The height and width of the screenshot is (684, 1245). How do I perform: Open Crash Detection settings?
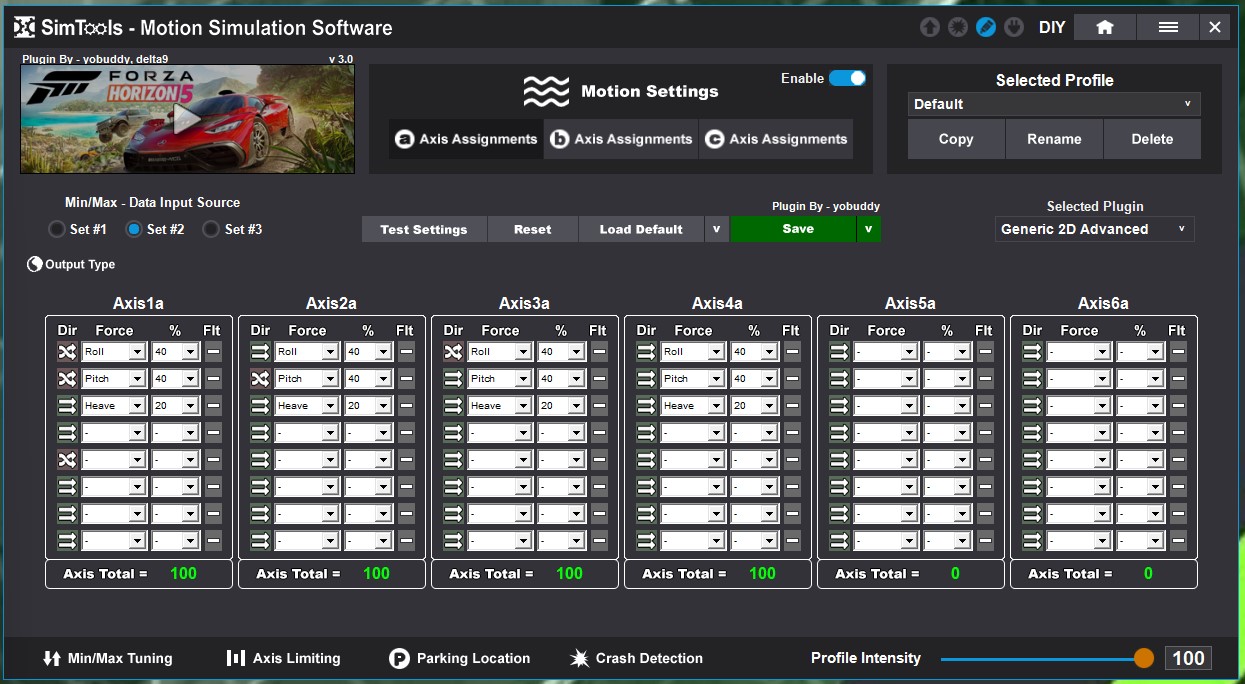coord(636,658)
